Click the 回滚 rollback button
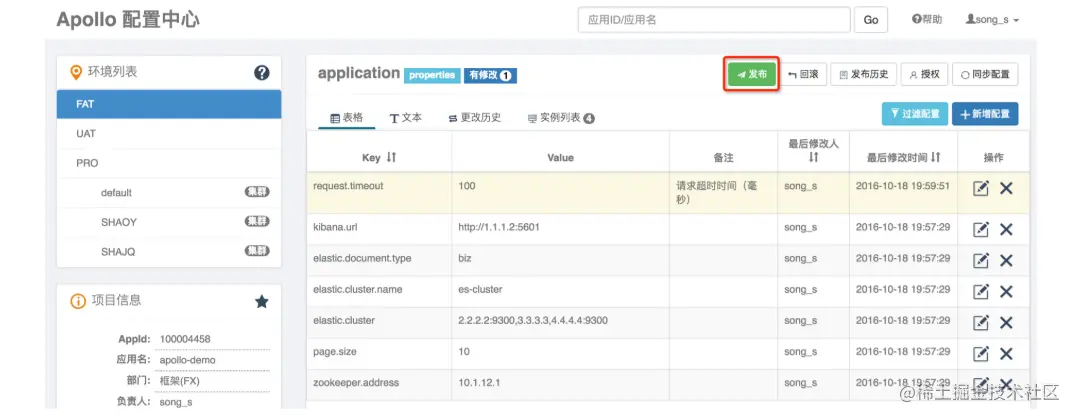The width and height of the screenshot is (1074, 417). (804, 74)
